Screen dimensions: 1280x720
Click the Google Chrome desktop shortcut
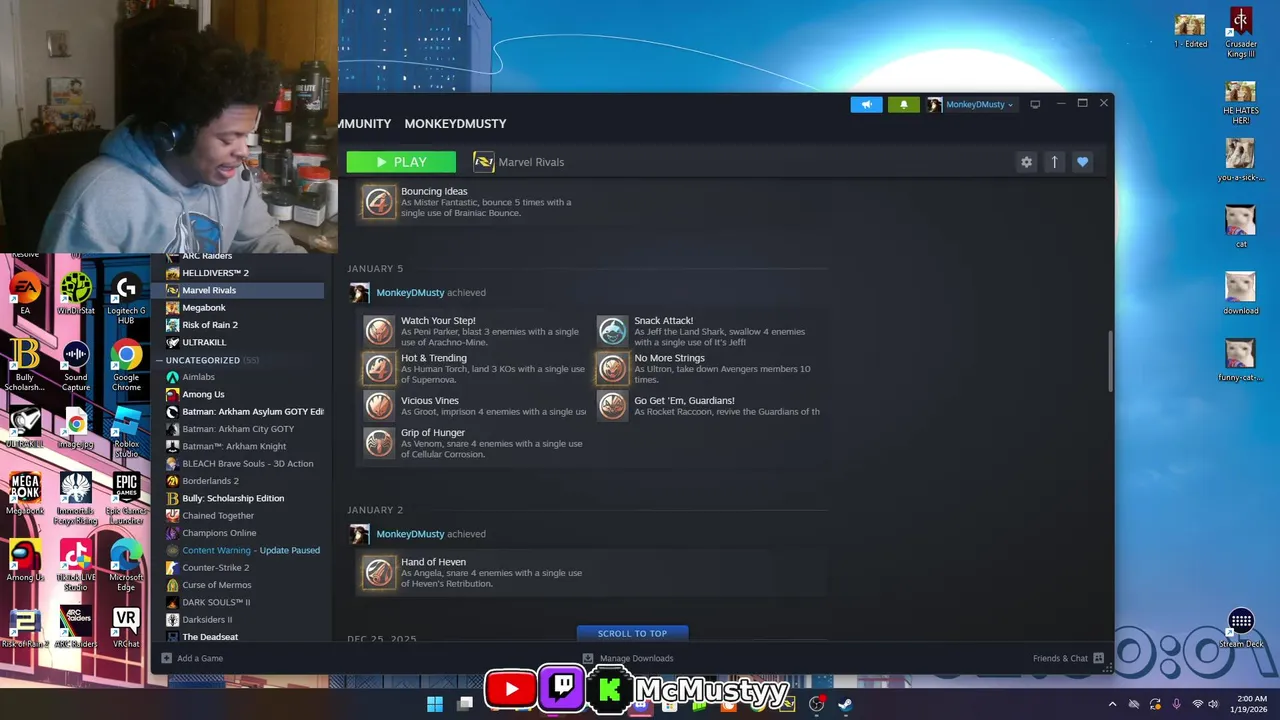point(126,366)
